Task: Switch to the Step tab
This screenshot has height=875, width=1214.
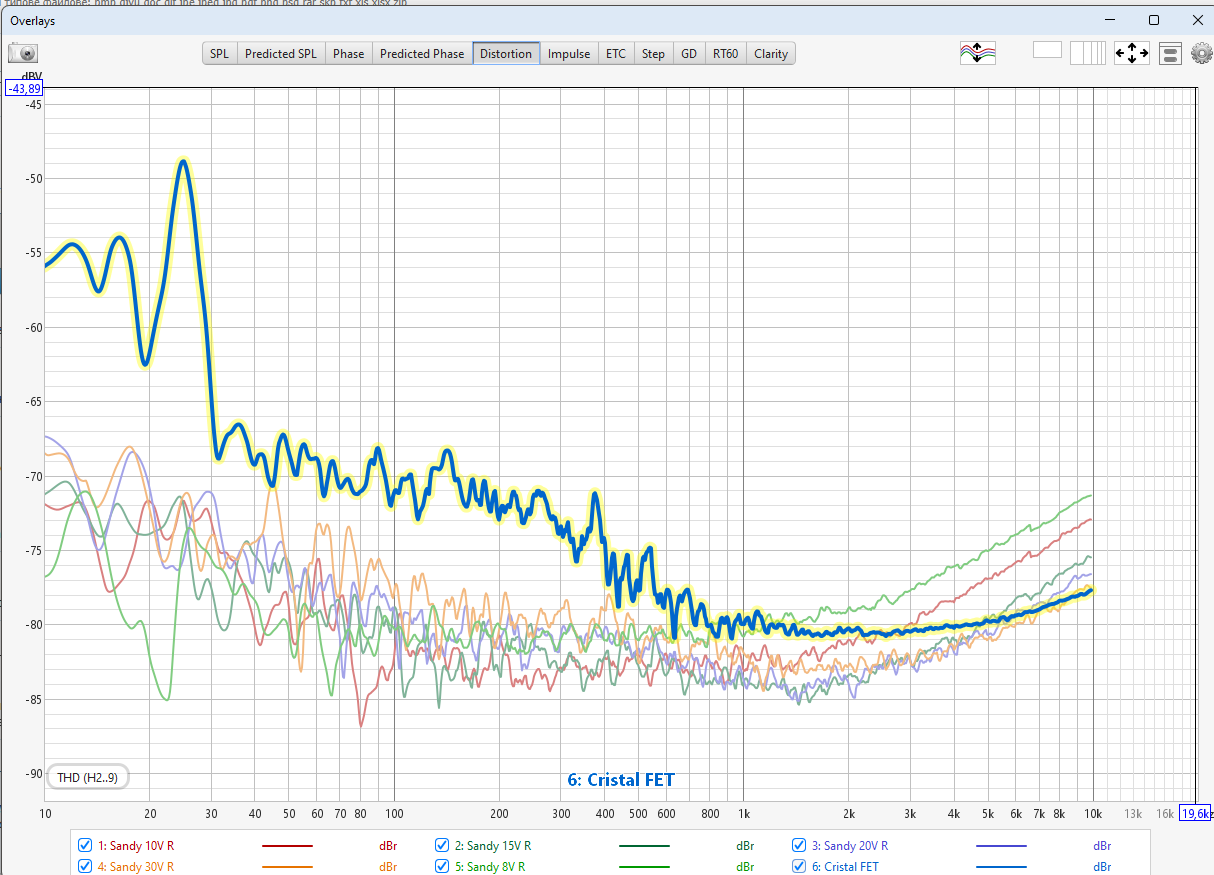Action: [x=653, y=54]
